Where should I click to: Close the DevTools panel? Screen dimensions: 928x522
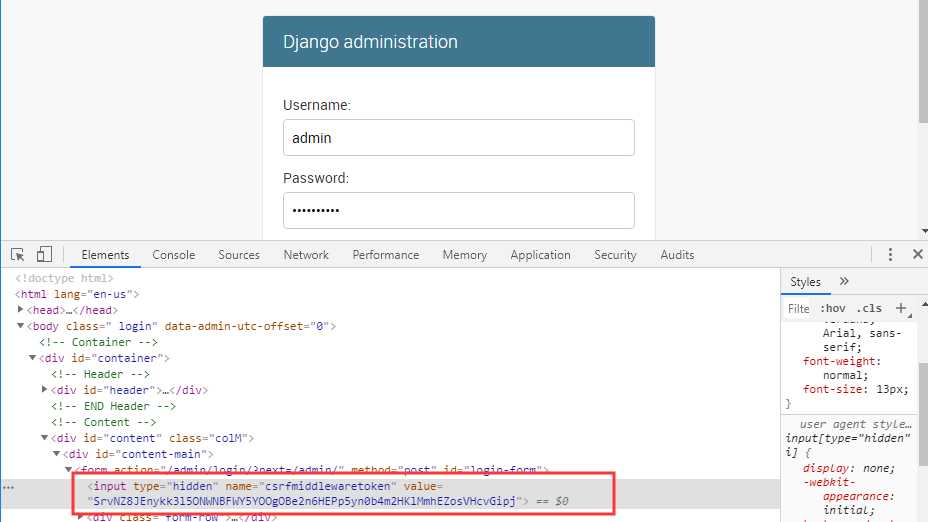click(x=917, y=254)
